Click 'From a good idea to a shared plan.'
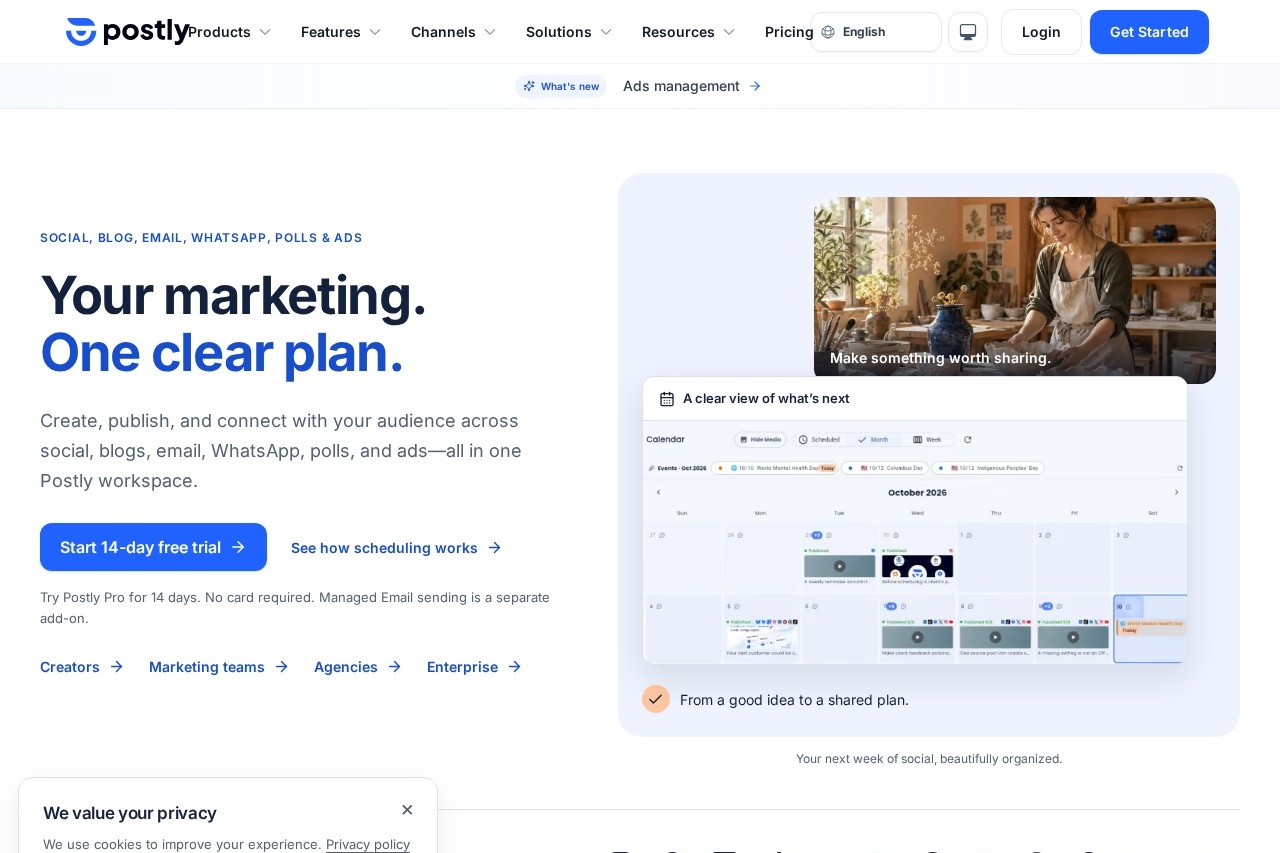This screenshot has height=853, width=1280. [x=794, y=700]
